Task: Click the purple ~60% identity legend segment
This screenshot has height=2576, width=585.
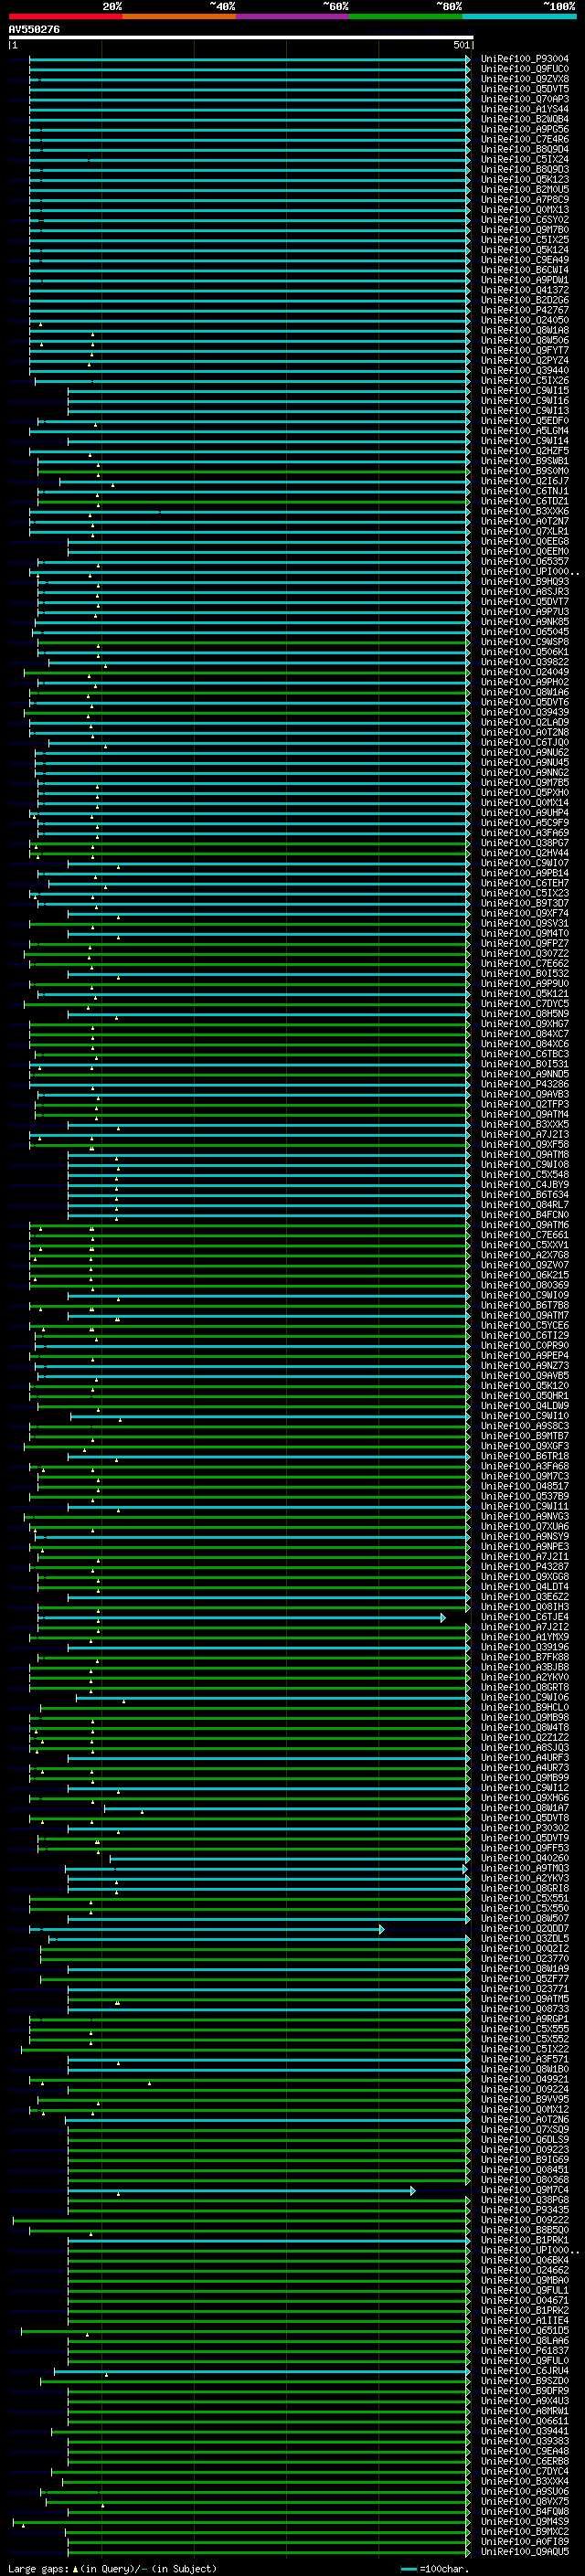Action: [x=293, y=16]
